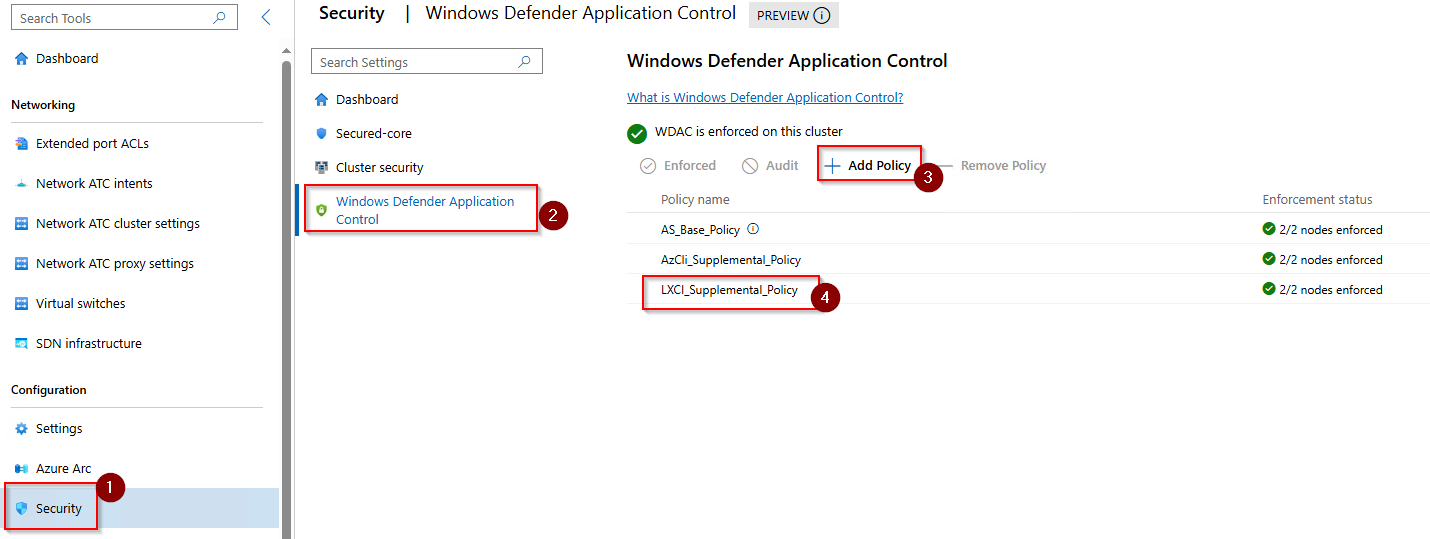Viewport: 1430px width, 539px height.
Task: Open Security in the Configuration section
Action: pos(58,509)
